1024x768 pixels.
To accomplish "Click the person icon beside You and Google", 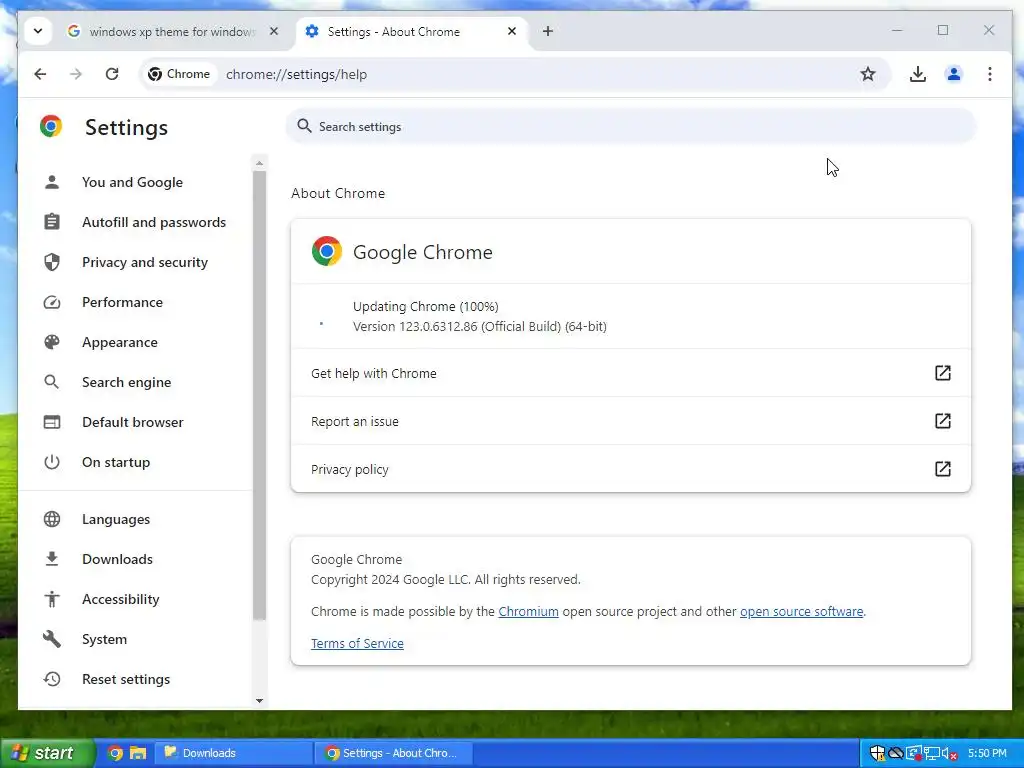I will (x=52, y=182).
